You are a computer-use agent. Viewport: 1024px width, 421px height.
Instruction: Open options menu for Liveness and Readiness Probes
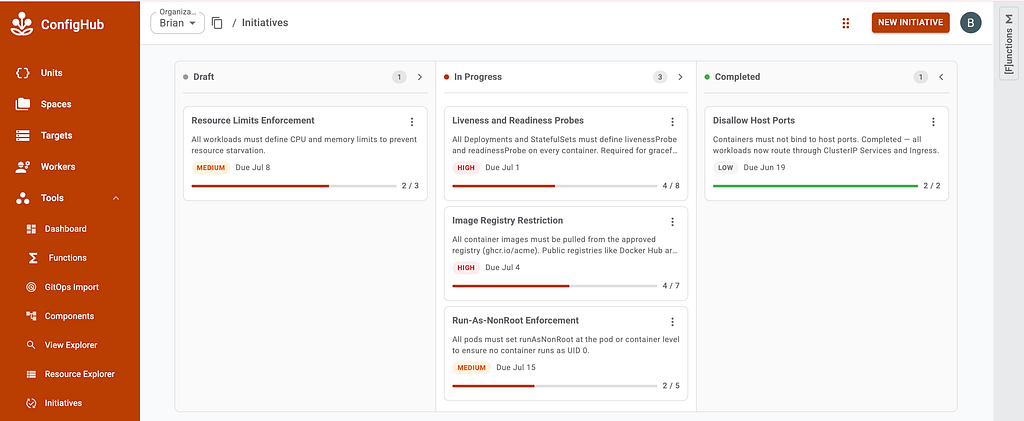tap(672, 122)
